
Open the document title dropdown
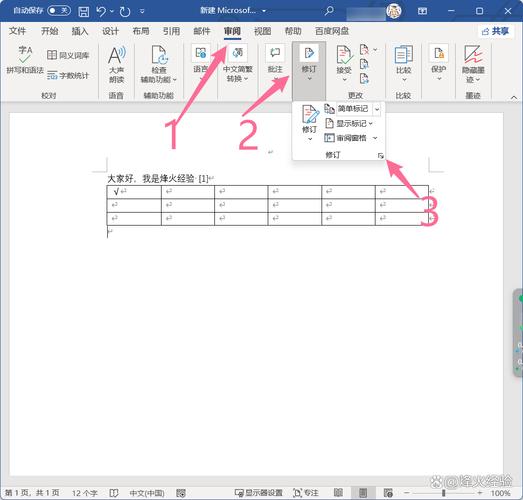click(264, 11)
